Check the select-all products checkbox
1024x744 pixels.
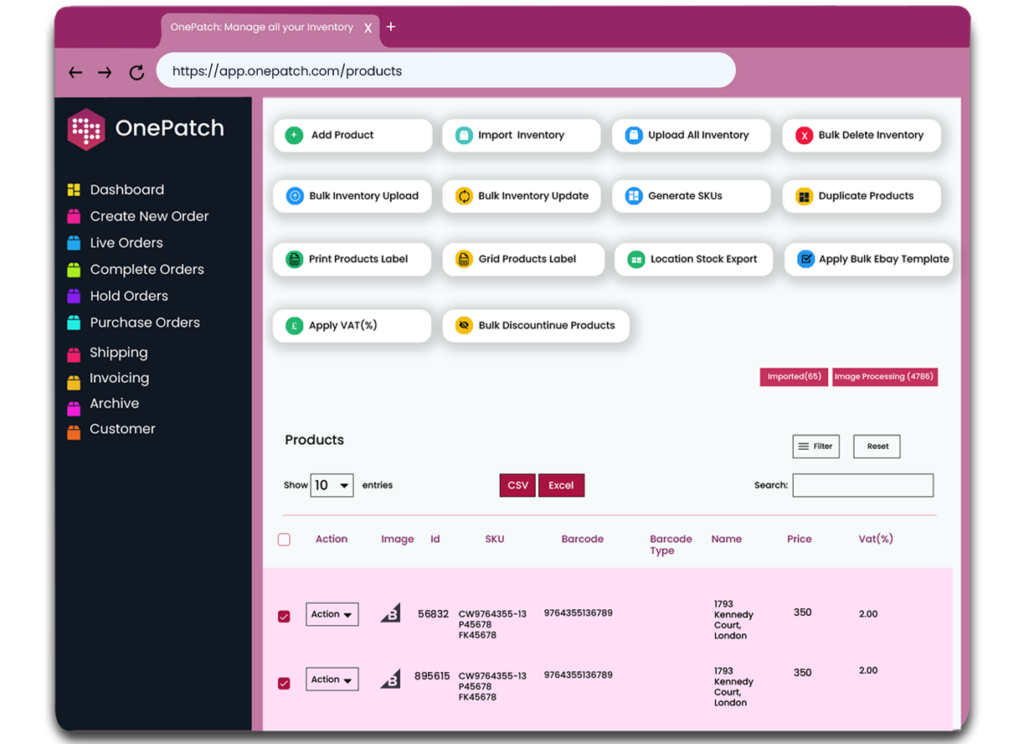(284, 538)
